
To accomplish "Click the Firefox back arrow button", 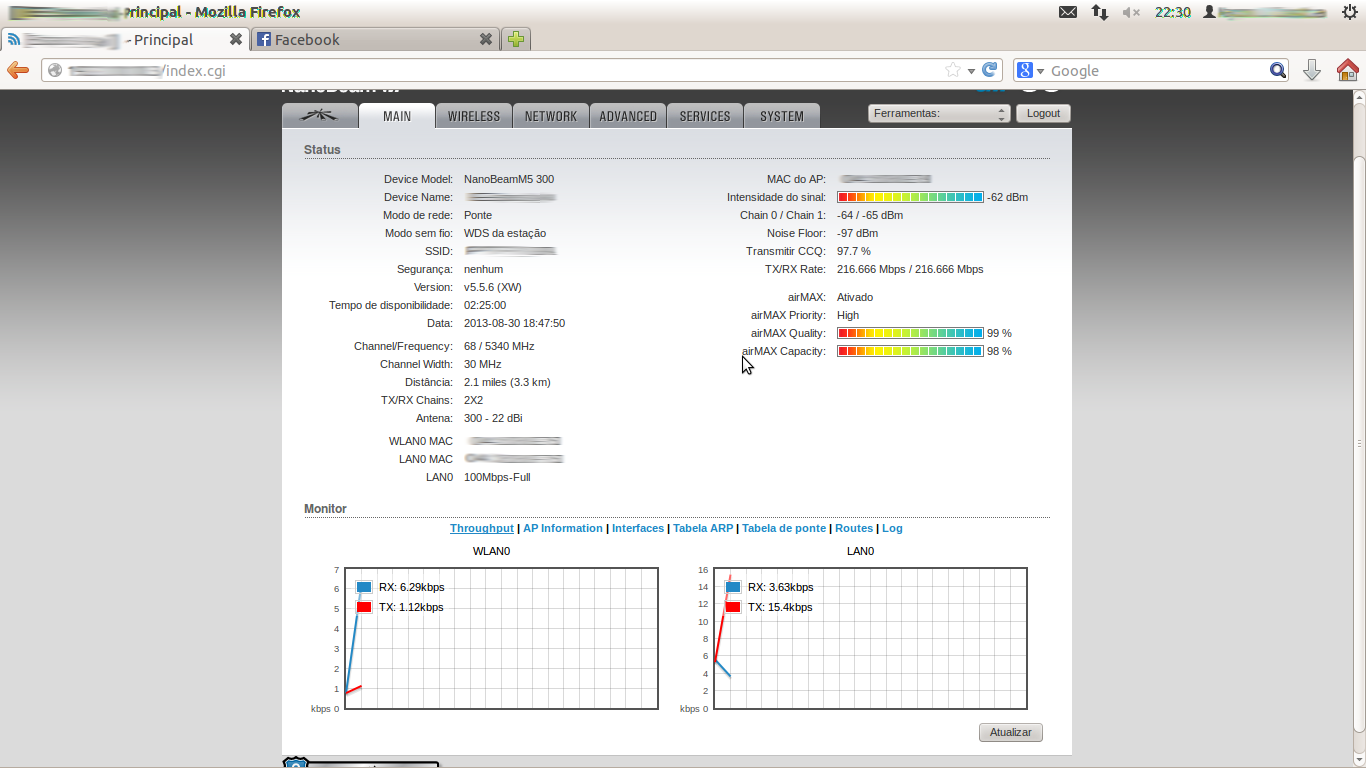I will click(x=18, y=70).
